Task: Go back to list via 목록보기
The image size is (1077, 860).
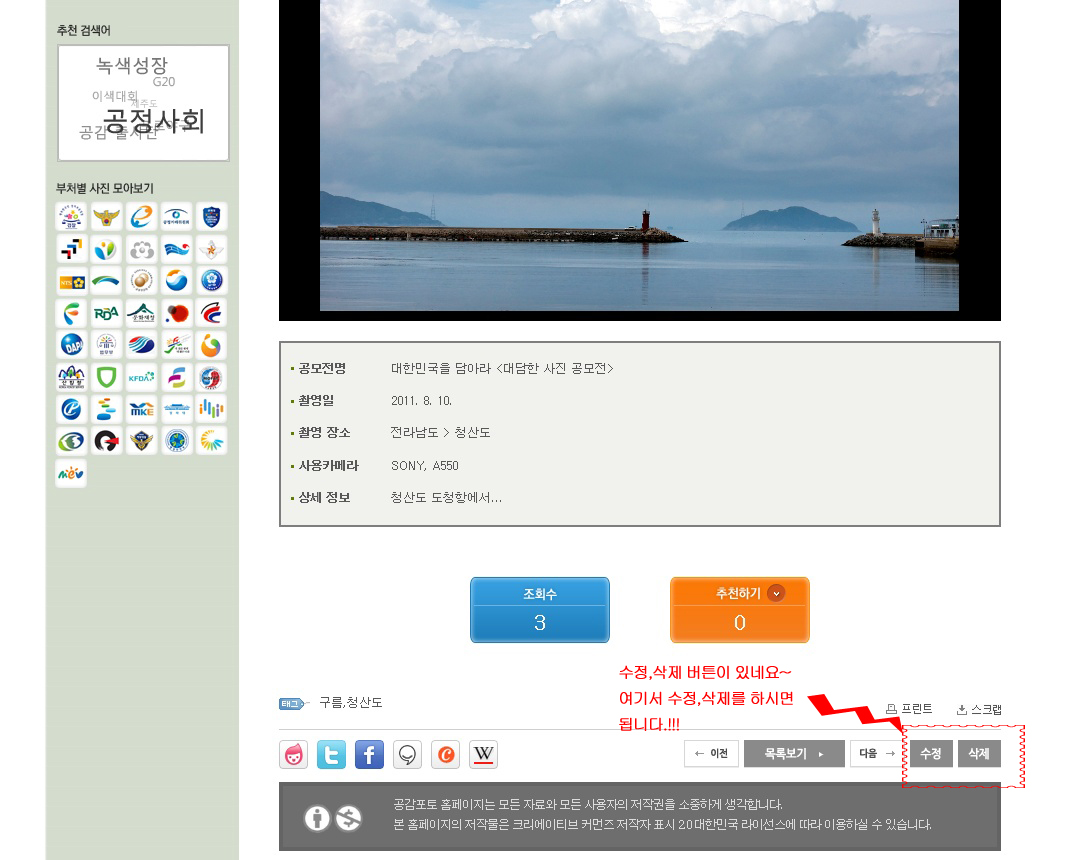Action: 794,753
